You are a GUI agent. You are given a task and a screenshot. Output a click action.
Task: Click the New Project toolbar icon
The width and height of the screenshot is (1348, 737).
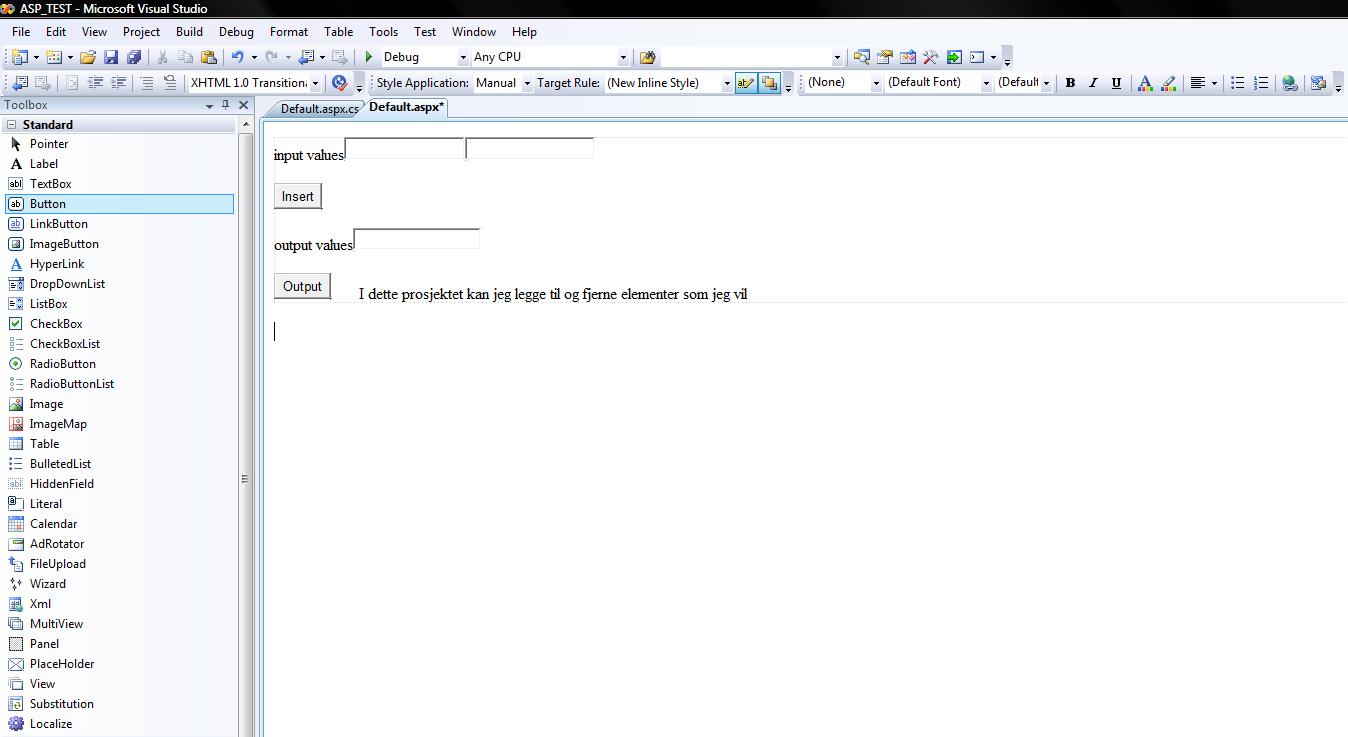coord(19,57)
